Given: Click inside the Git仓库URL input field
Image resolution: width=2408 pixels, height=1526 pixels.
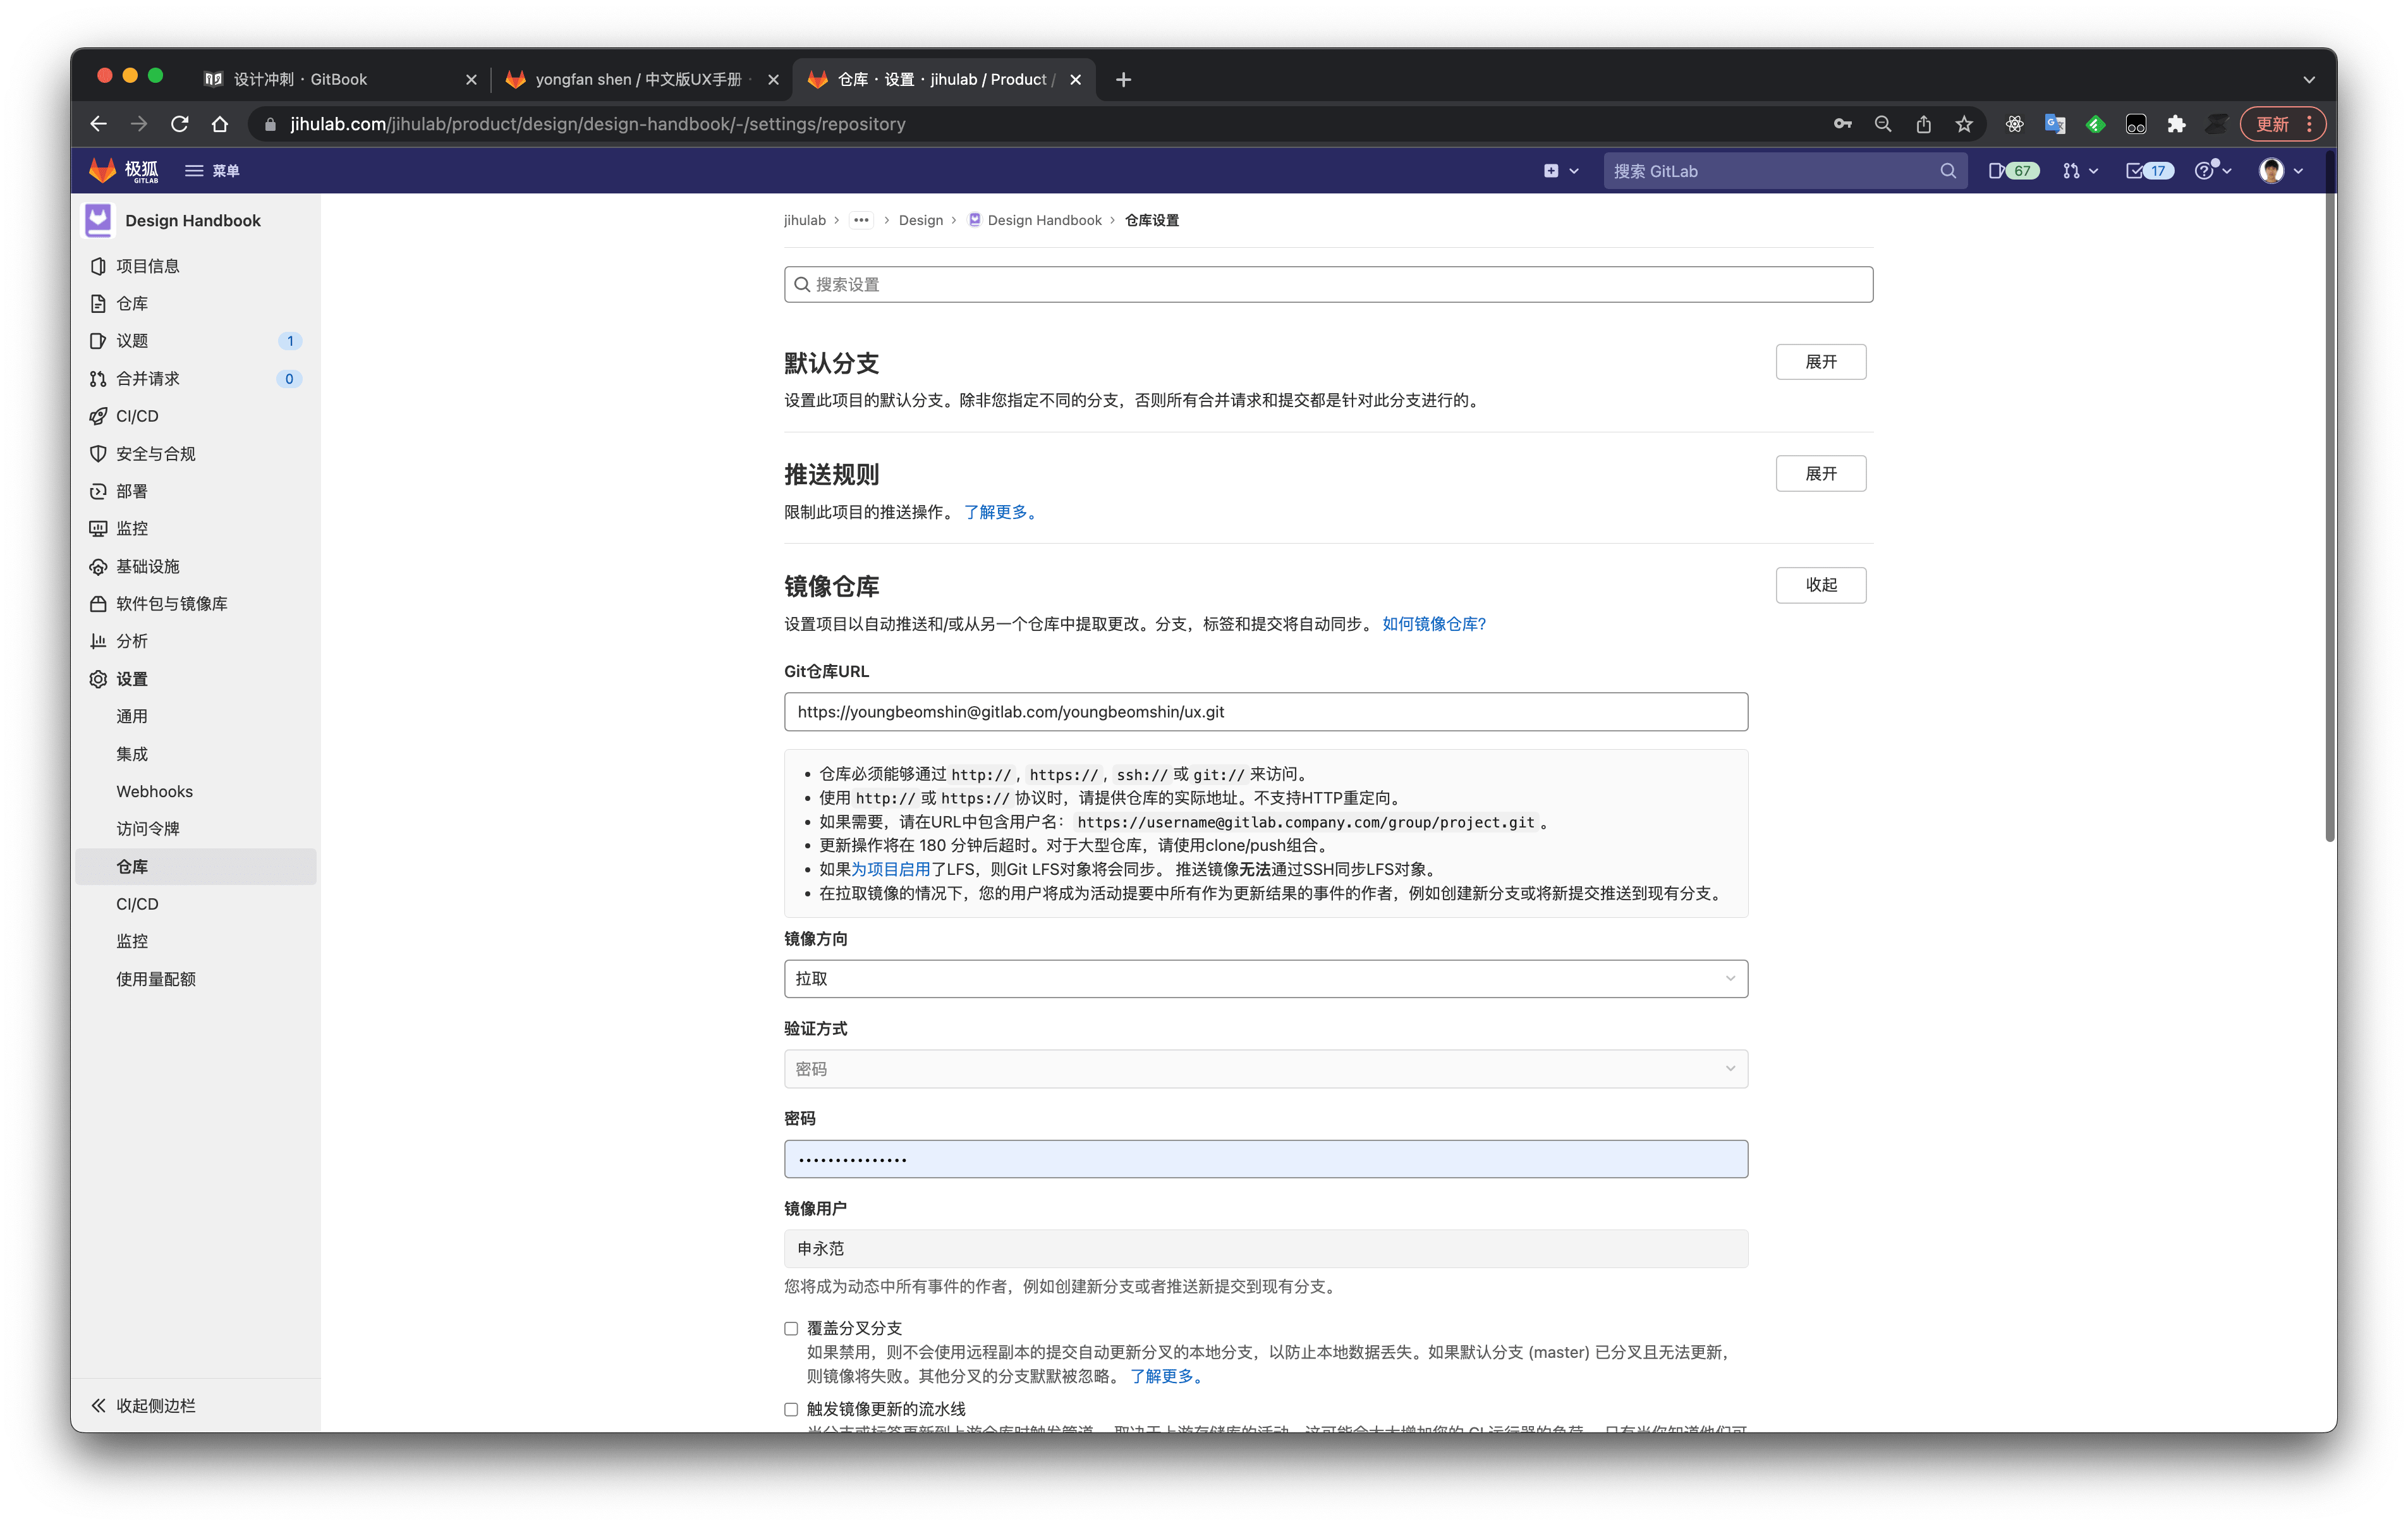Looking at the screenshot, I should click(1265, 712).
